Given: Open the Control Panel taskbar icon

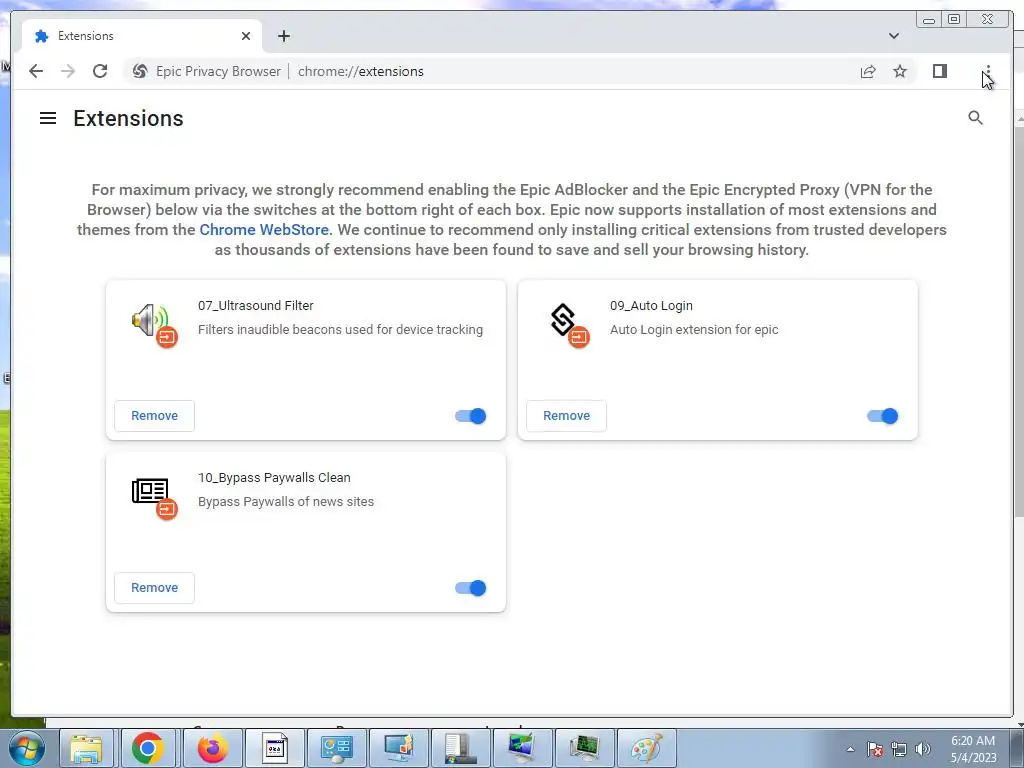Looking at the screenshot, I should point(336,748).
